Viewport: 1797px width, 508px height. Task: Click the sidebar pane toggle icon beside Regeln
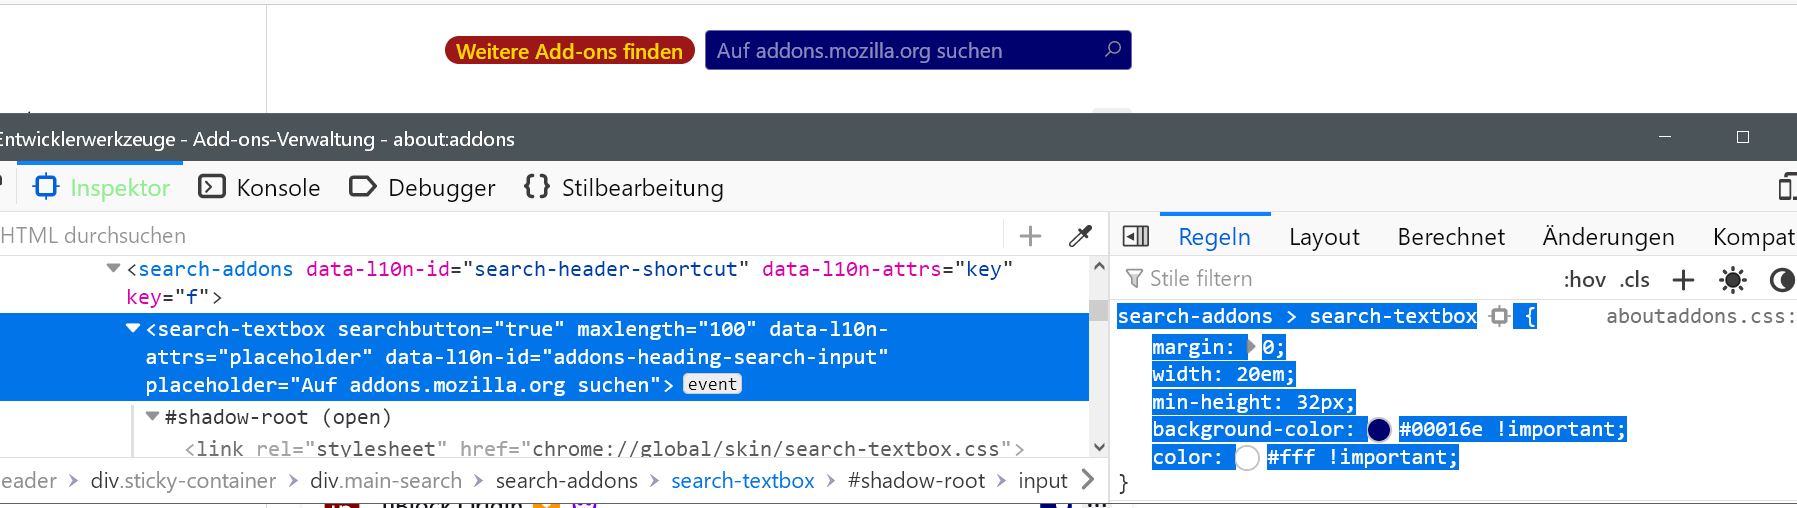[x=1136, y=236]
